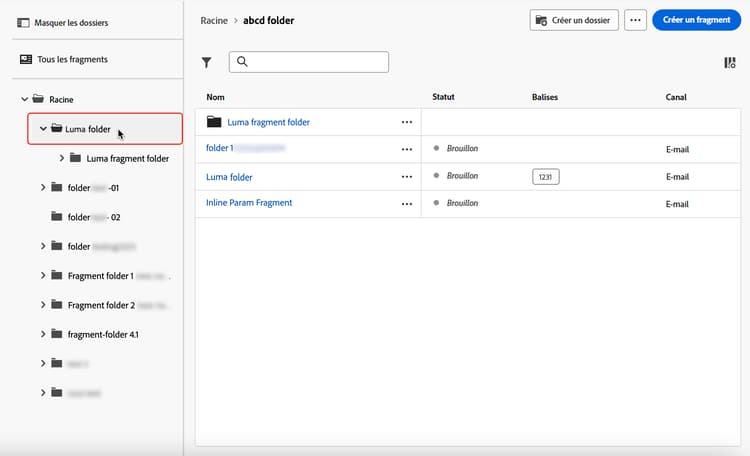Open actions menu for Luma folder row

[x=406, y=177]
